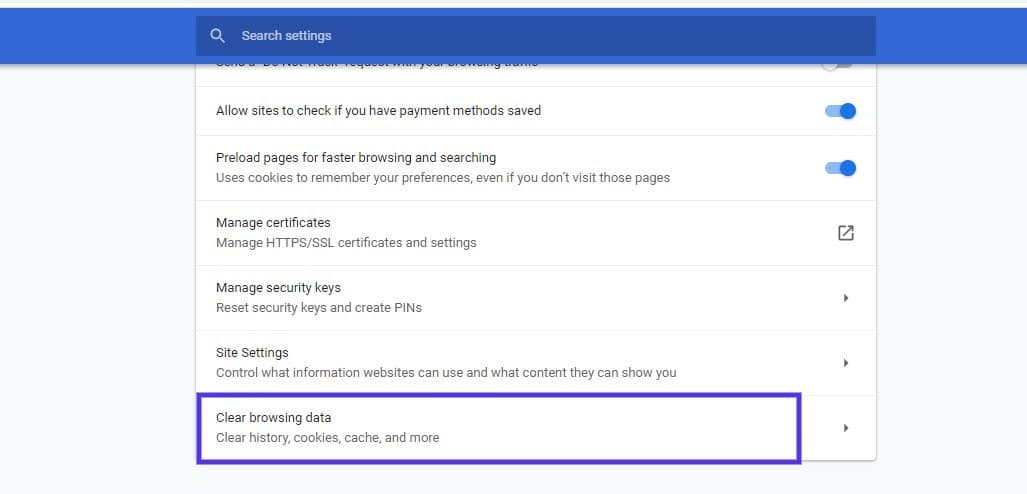
Task: Click 'Uses cookies to remember your preferences' description
Action: (x=443, y=178)
